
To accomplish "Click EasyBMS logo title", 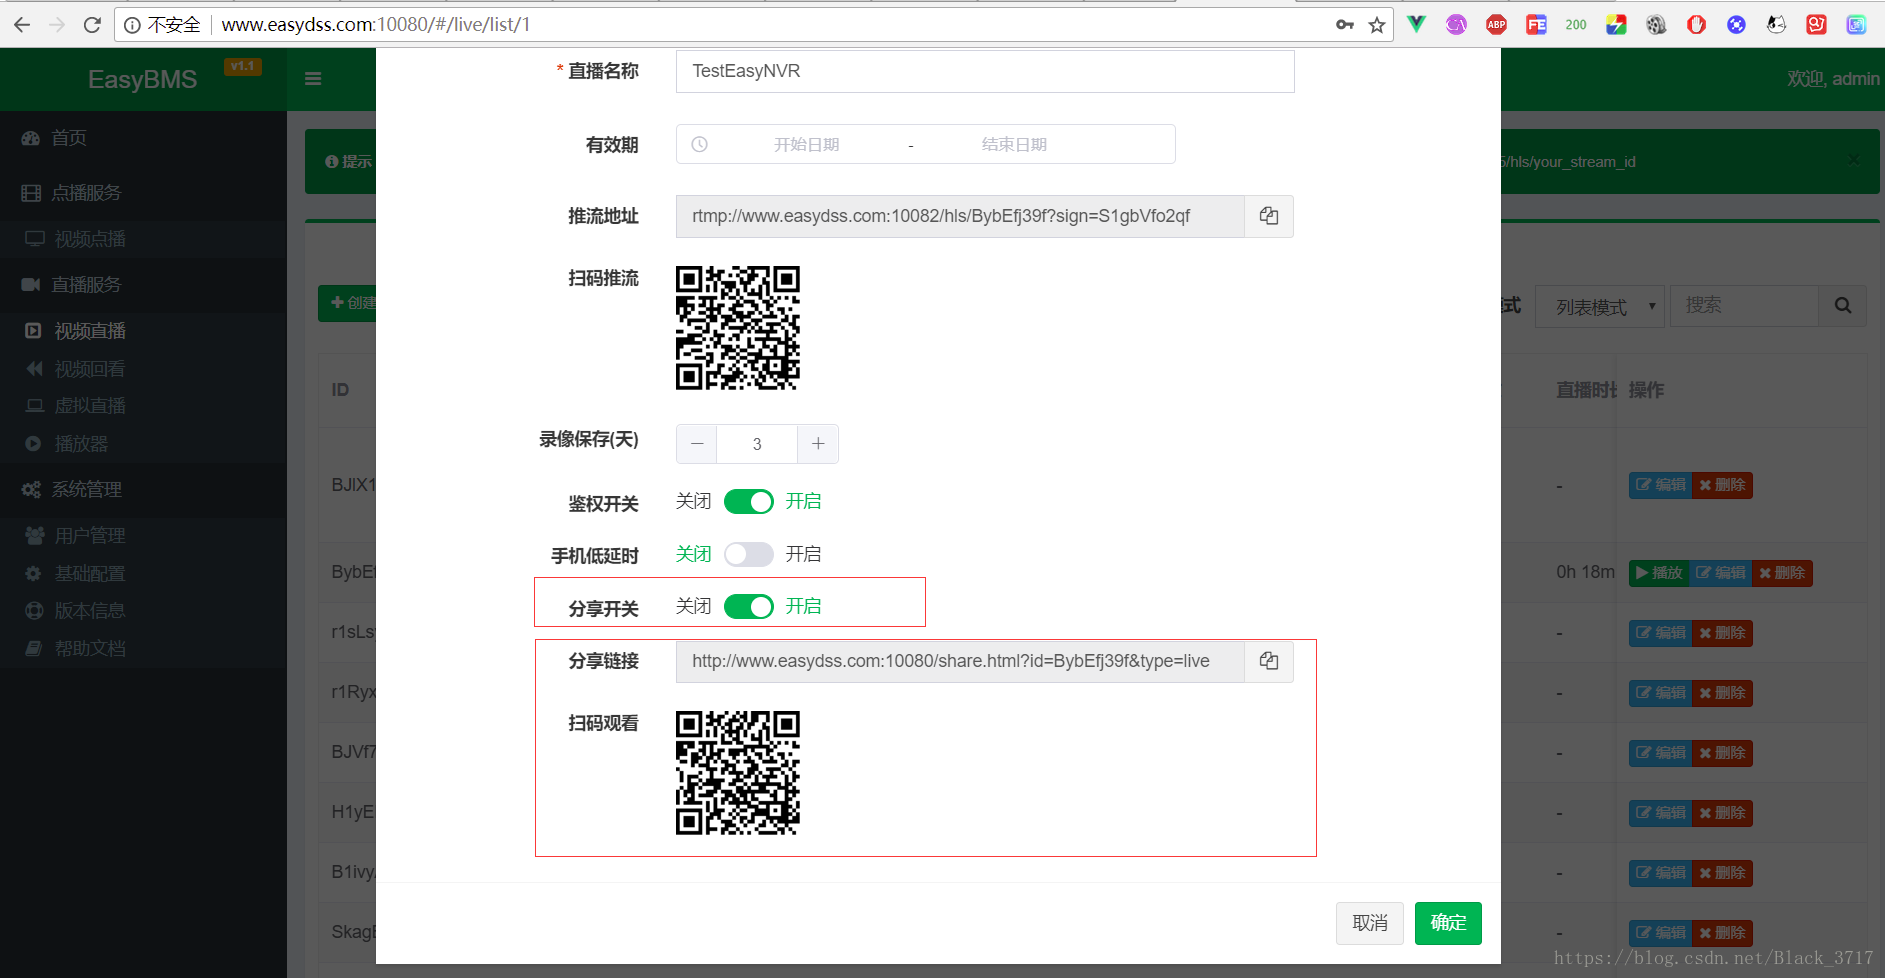I will coord(143,79).
